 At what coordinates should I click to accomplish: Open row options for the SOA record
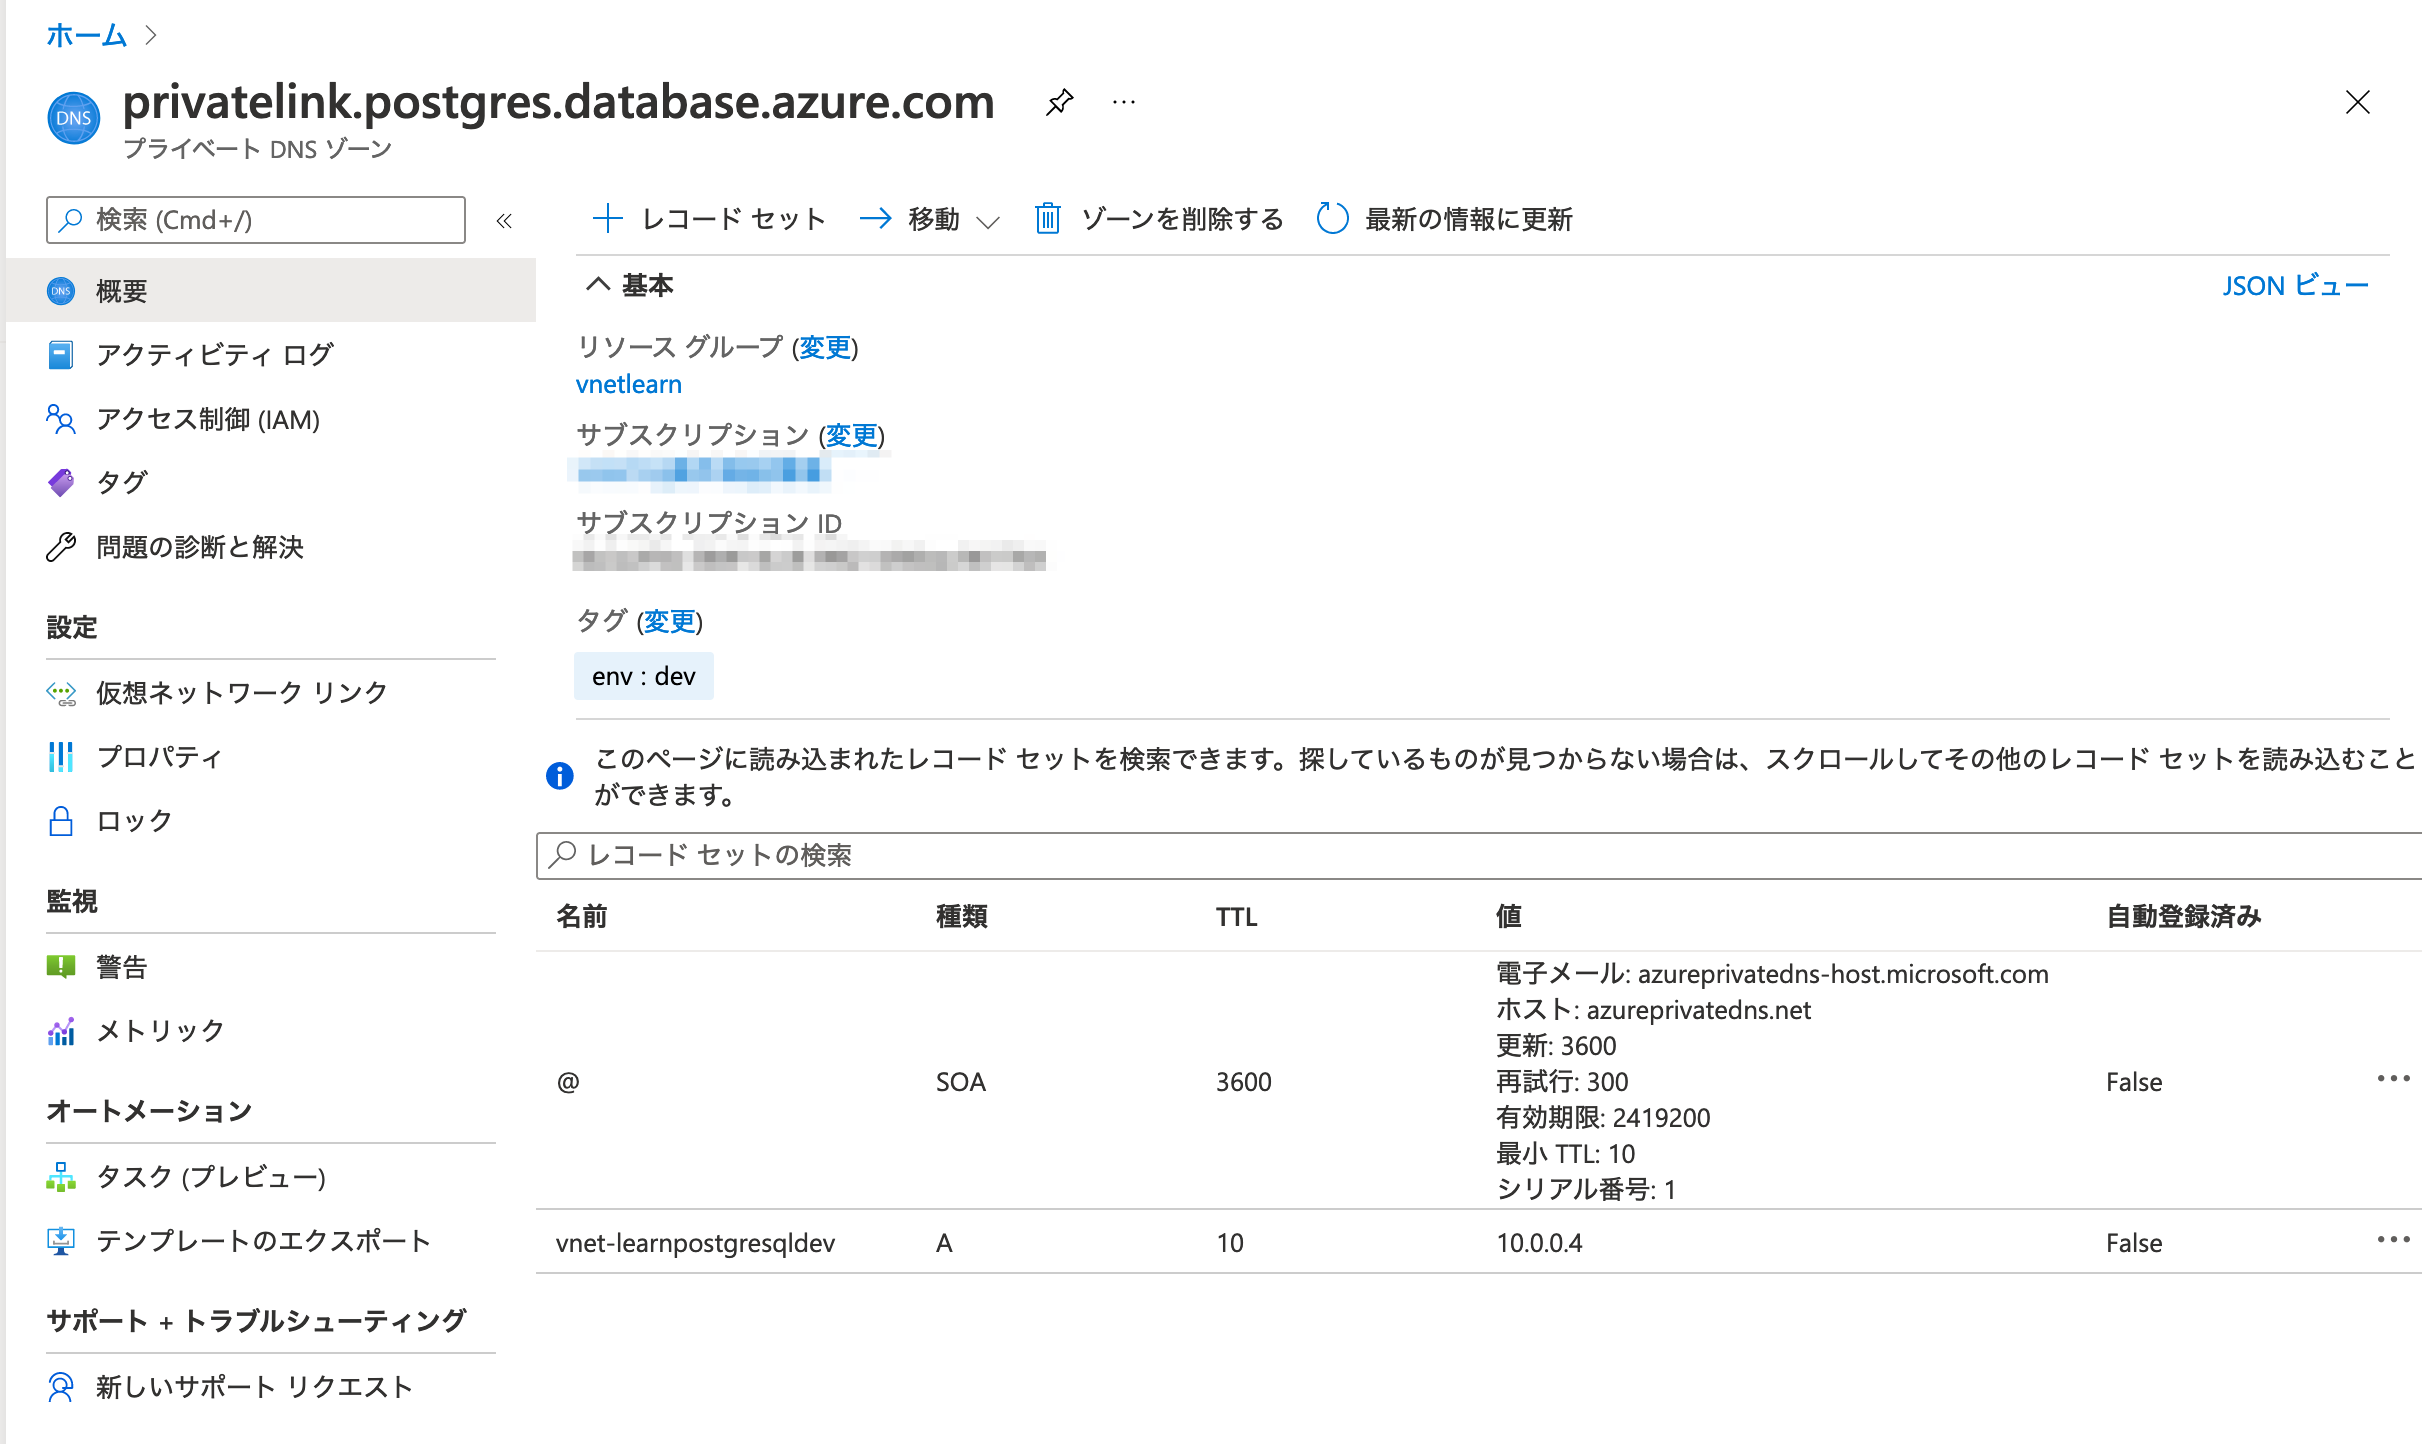point(2393,1078)
